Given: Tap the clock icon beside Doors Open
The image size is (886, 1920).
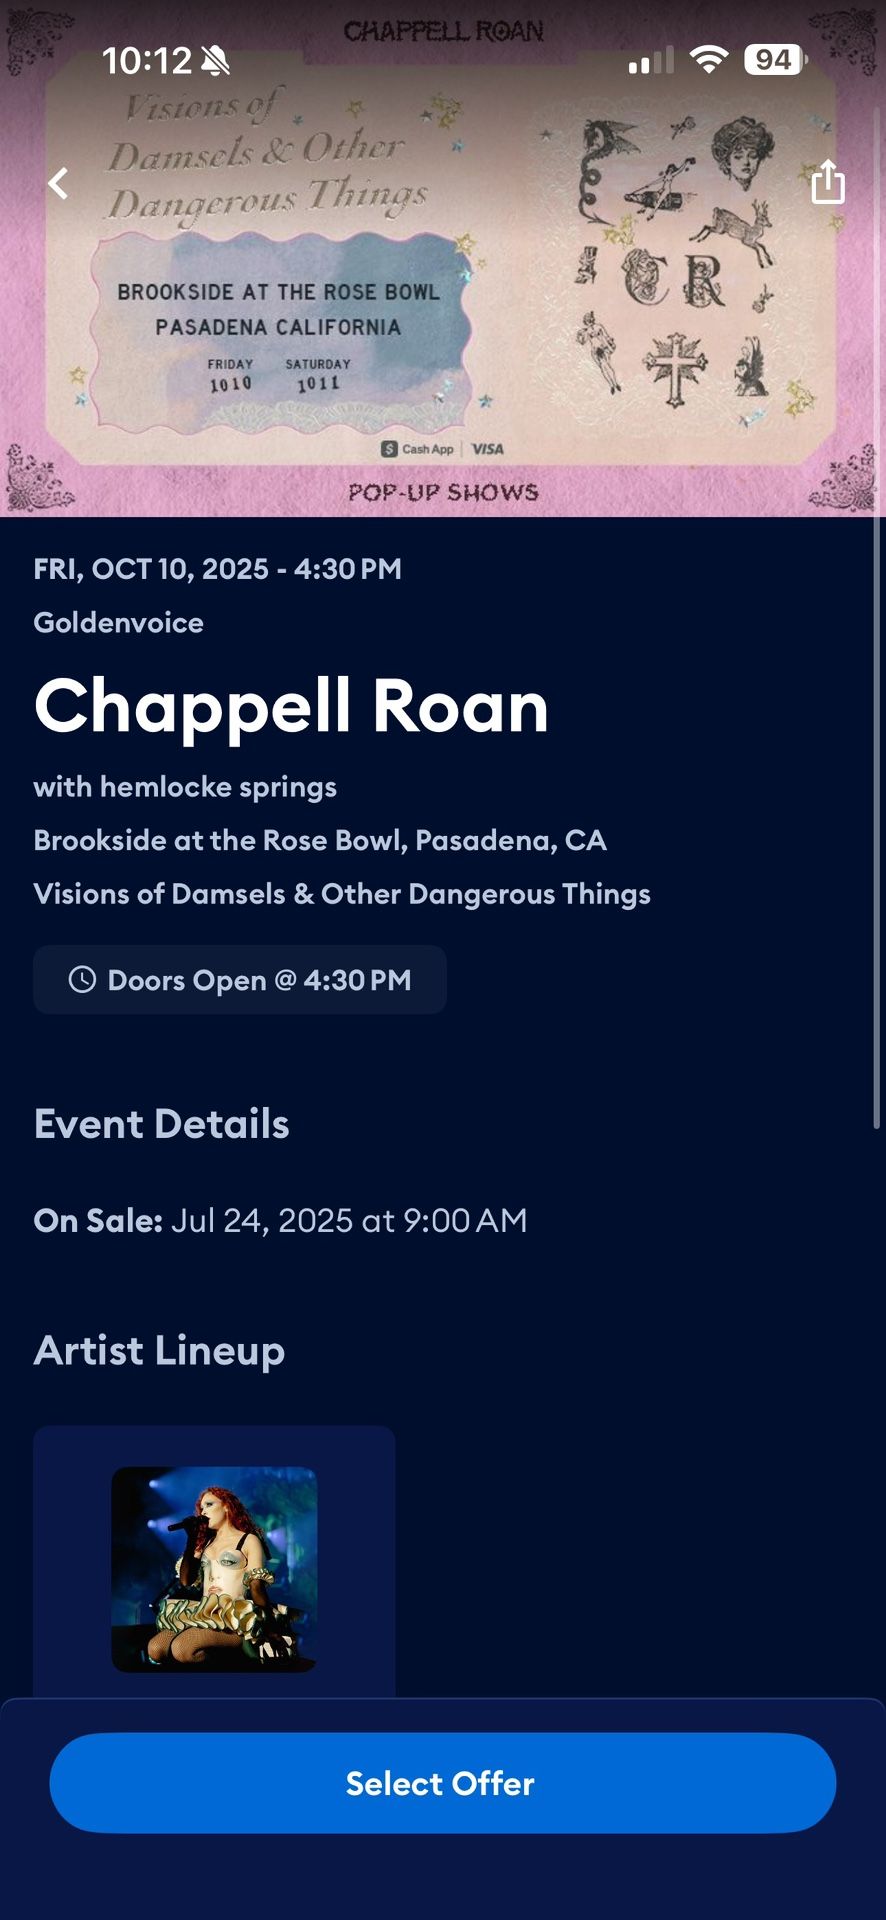Looking at the screenshot, I should click(82, 979).
